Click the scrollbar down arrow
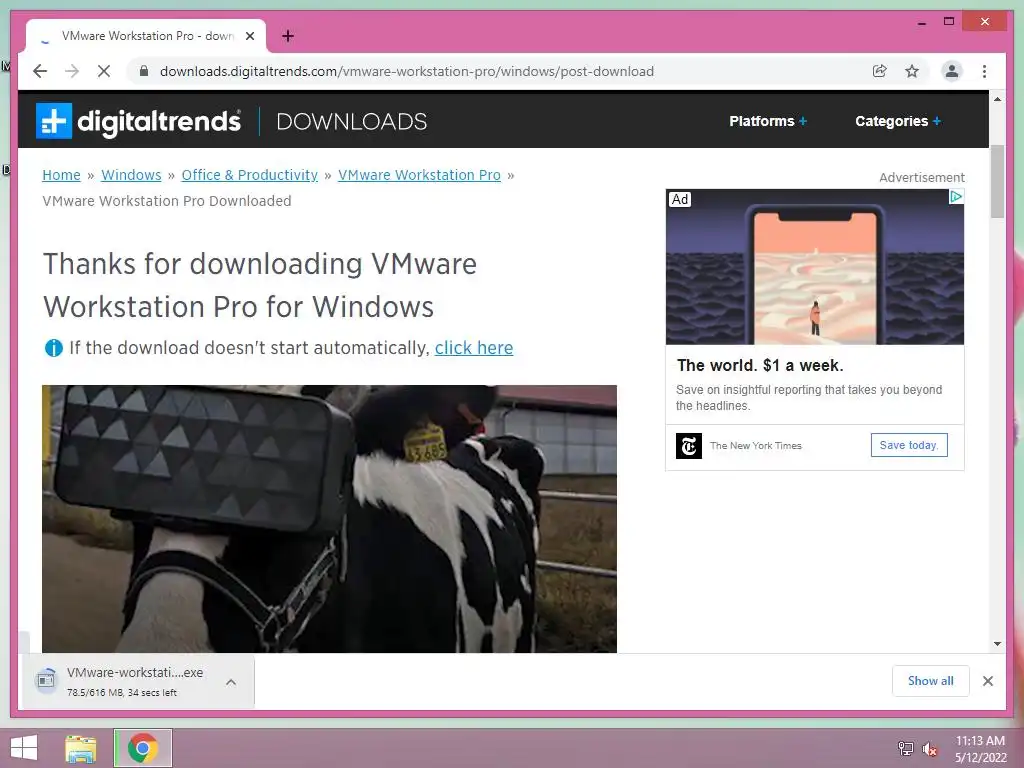1024x768 pixels. coord(997,644)
